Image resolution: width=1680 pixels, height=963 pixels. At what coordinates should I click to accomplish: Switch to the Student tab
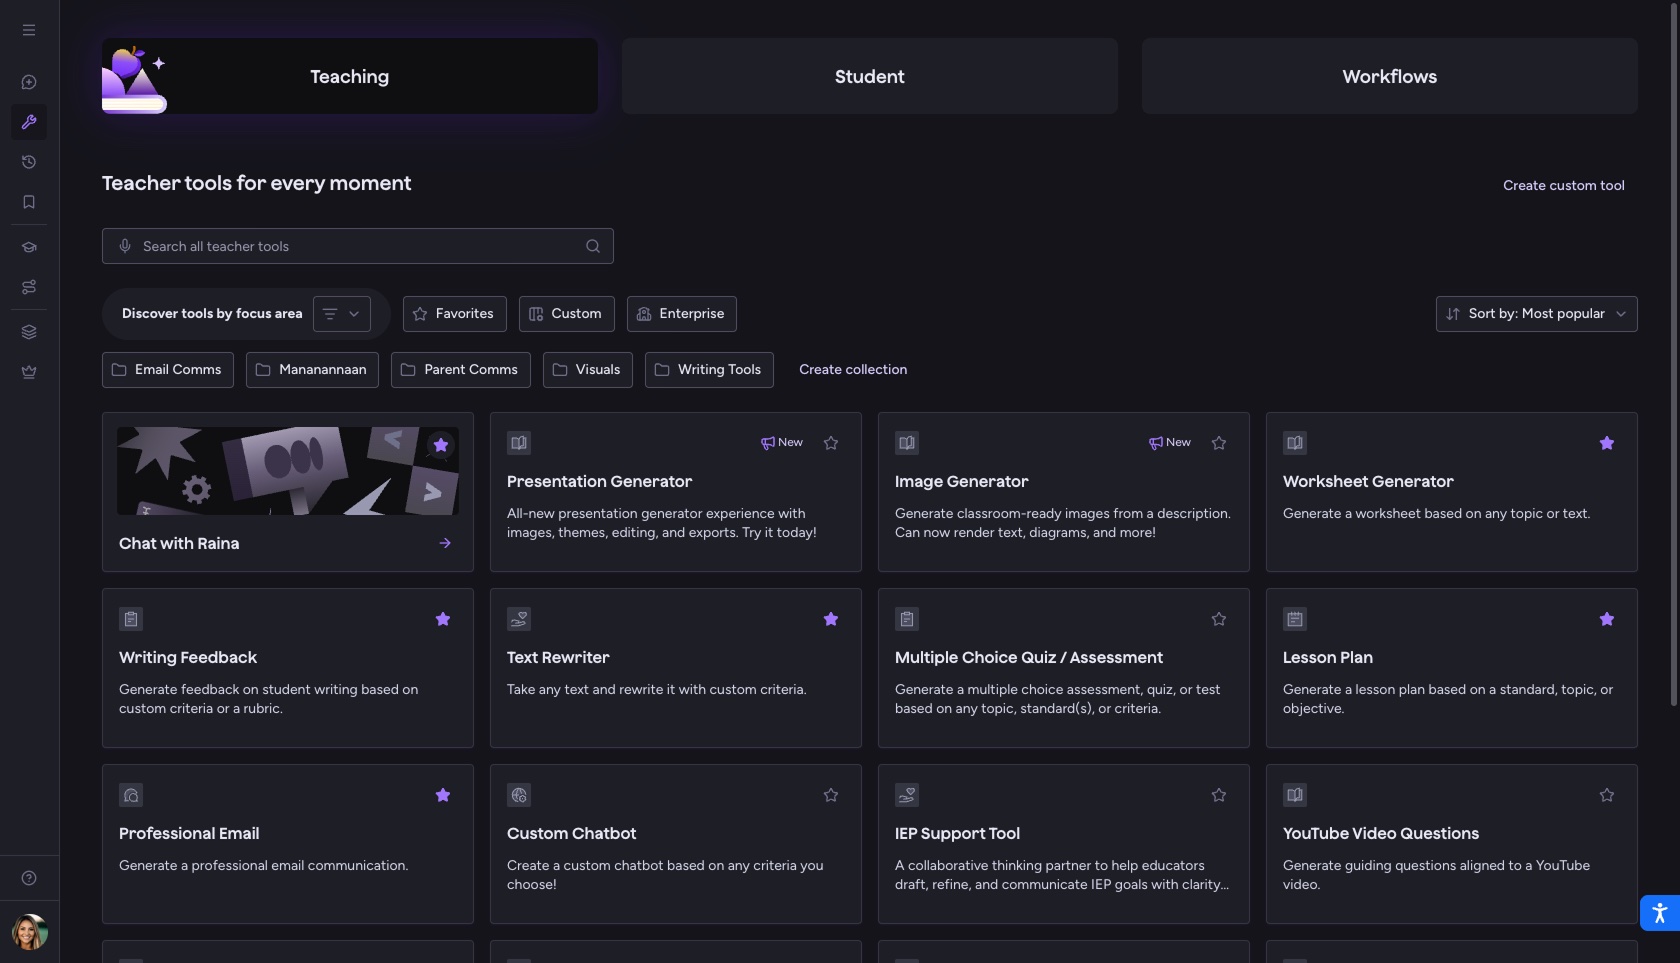(x=870, y=76)
